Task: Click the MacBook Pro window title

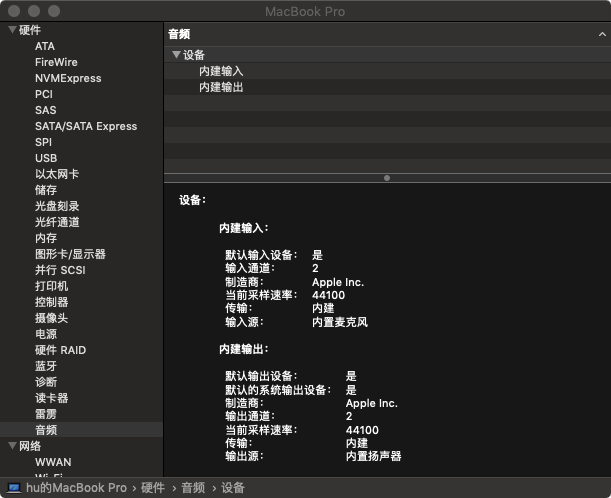Action: (305, 12)
